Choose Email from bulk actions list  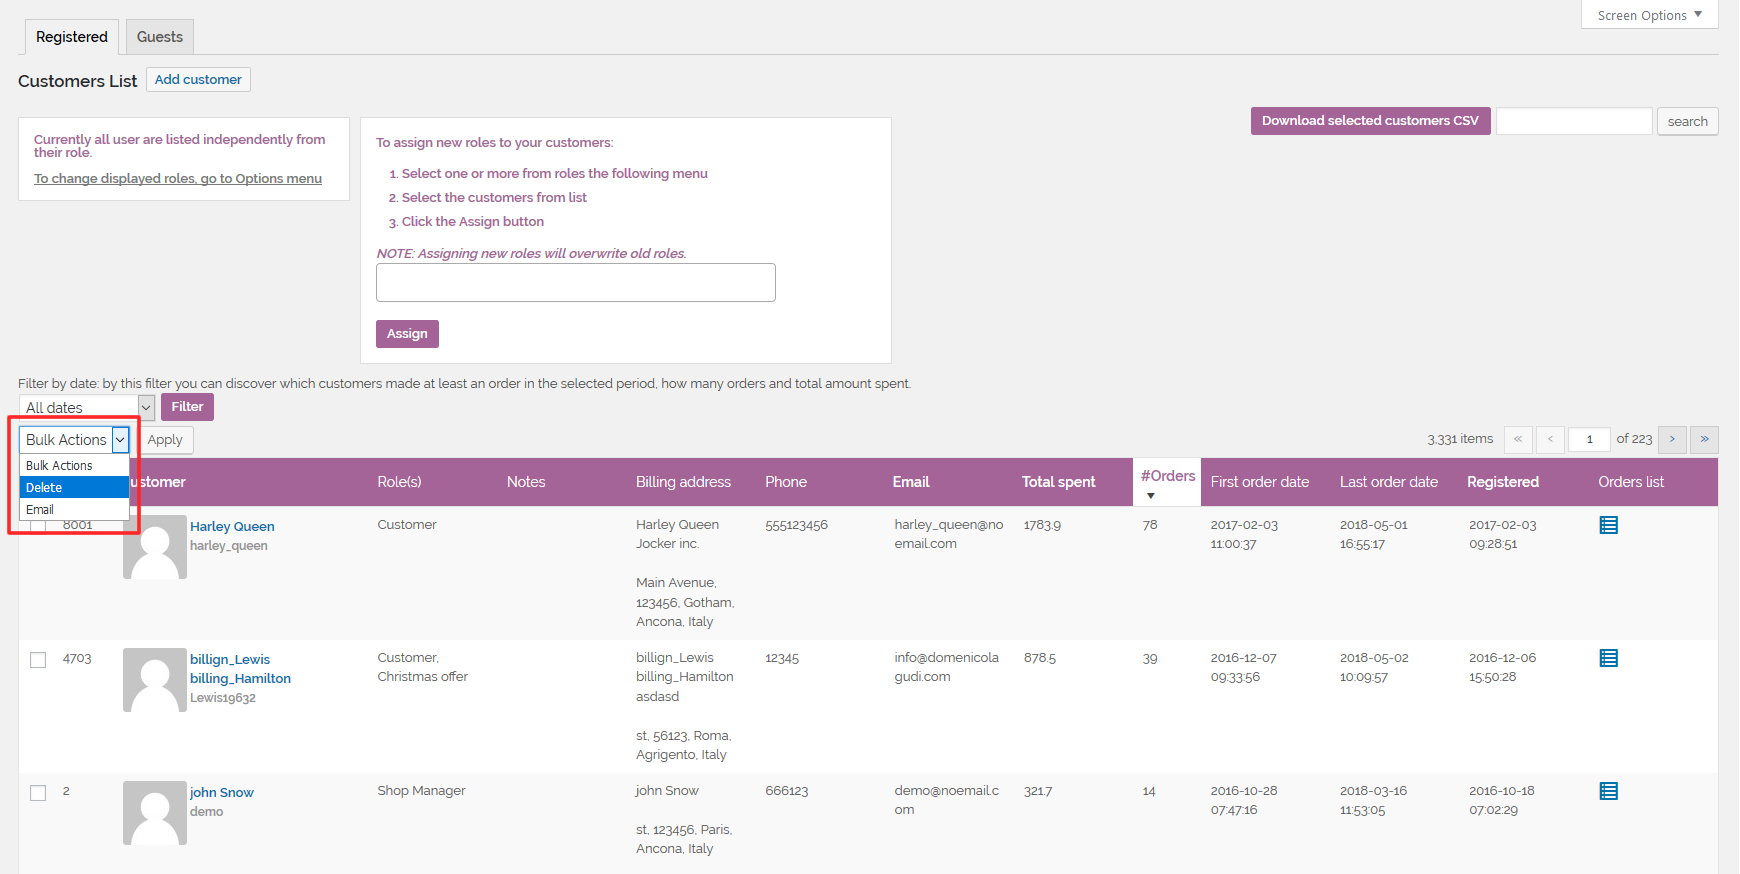point(74,509)
